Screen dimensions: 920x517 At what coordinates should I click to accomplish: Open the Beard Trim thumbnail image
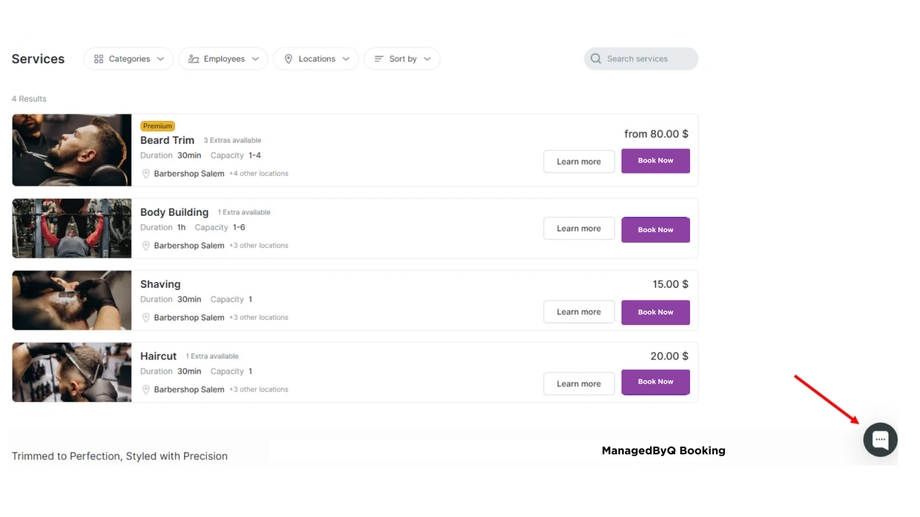[72, 150]
